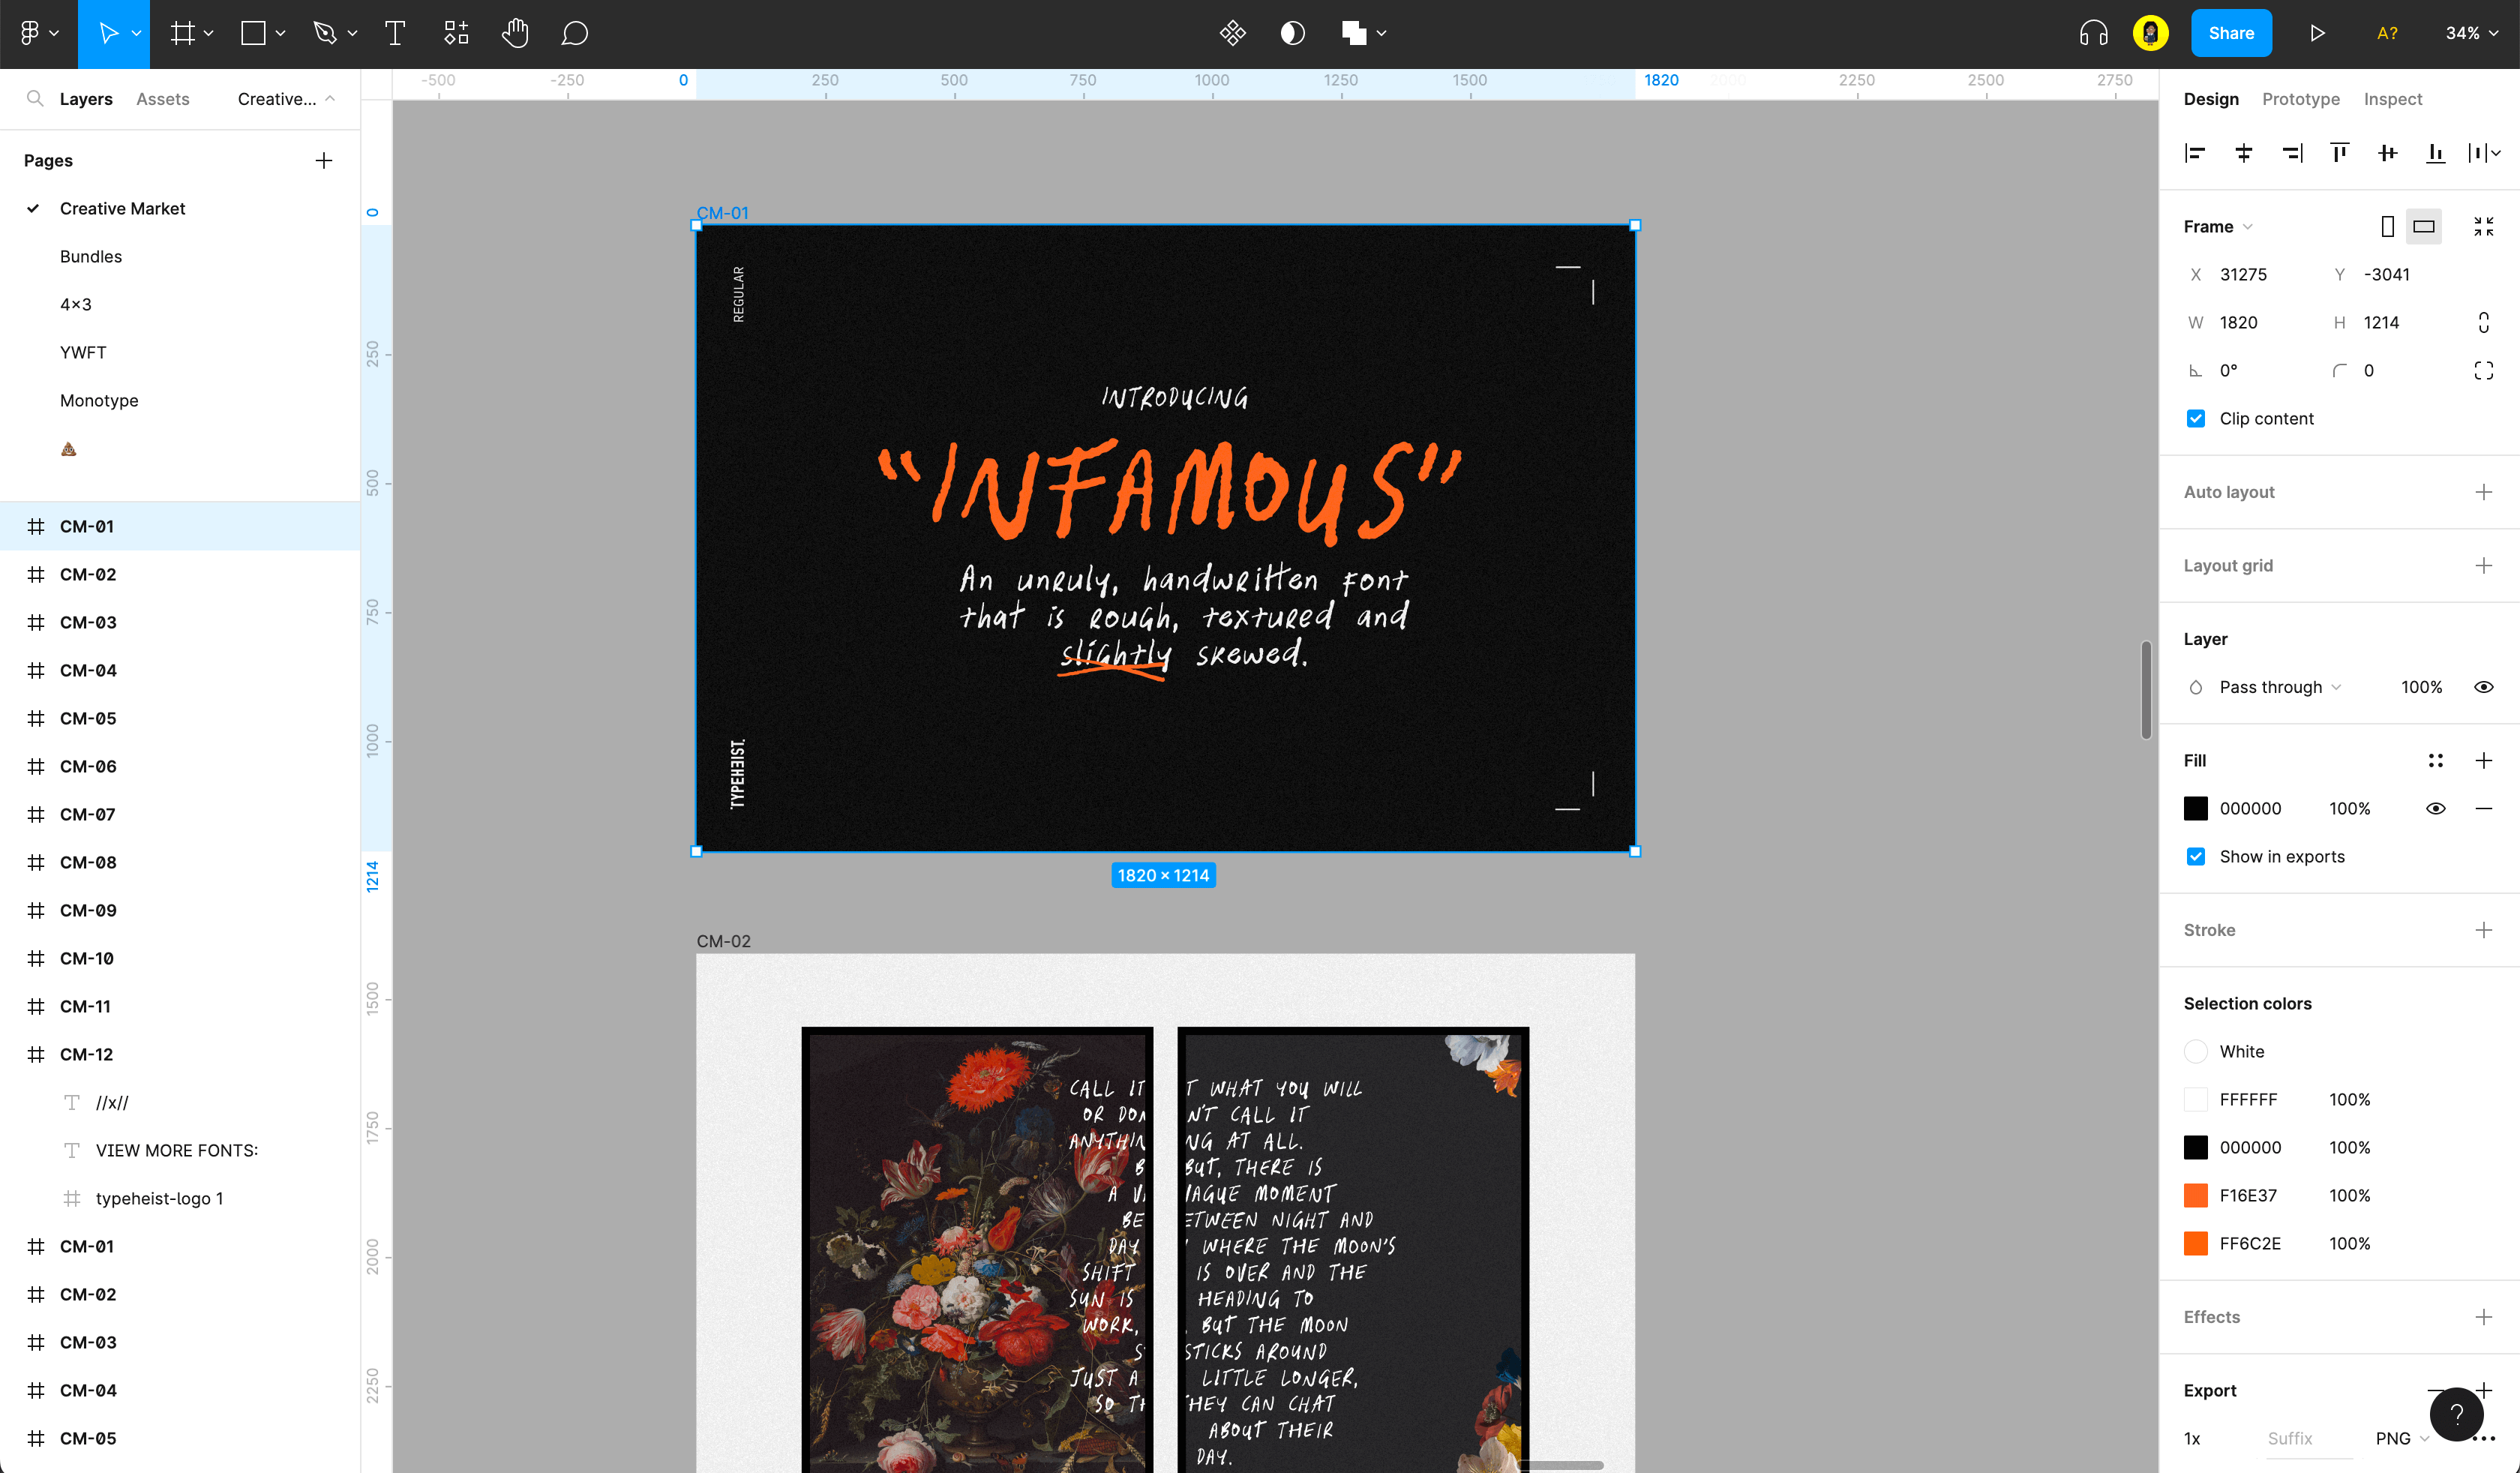Click align left icon in Design panel
The image size is (2520, 1473).
(x=2195, y=153)
